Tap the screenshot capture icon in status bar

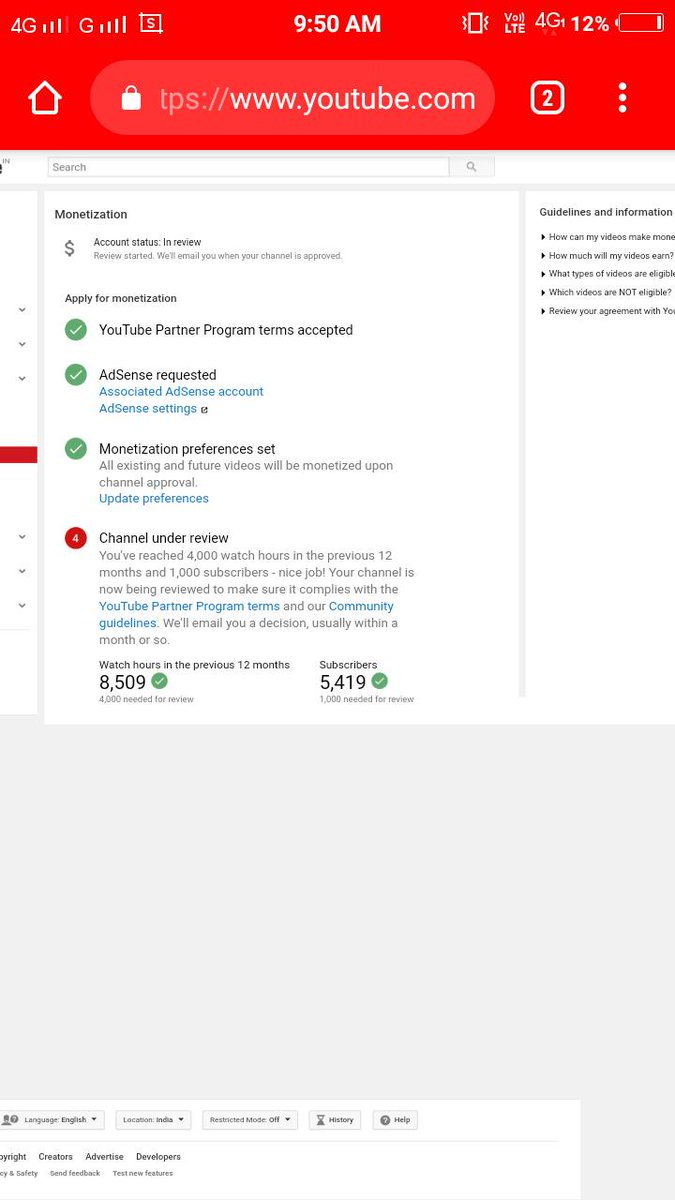tap(151, 22)
